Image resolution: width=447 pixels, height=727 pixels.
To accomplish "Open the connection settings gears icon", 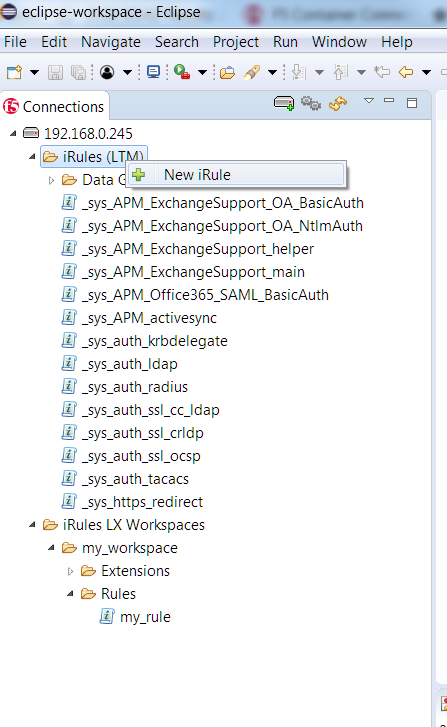I will coord(311,102).
